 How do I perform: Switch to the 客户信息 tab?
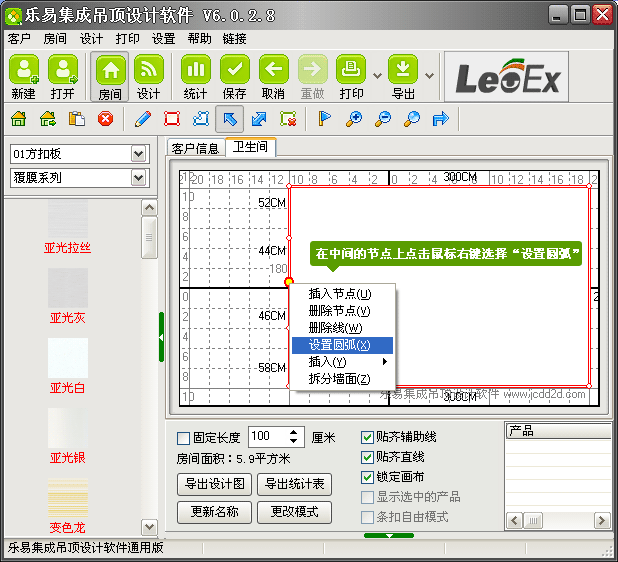click(195, 148)
